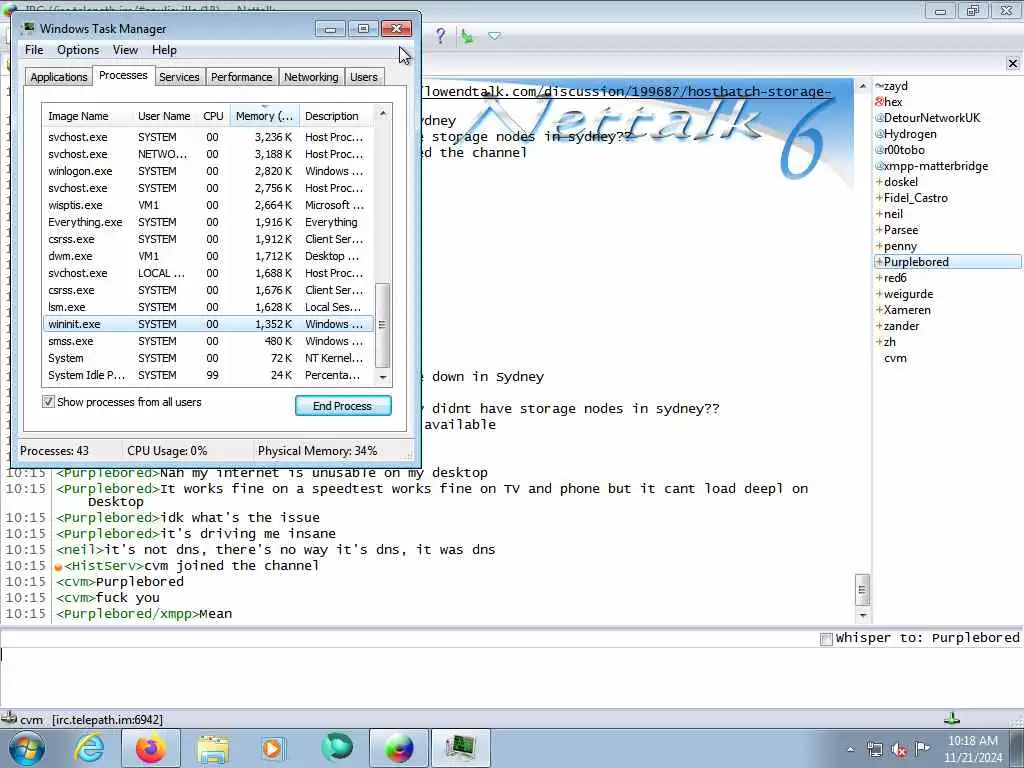Screen dimensions: 1024x768
Task: Select the winlogon.exe process row
Action: [x=208, y=171]
